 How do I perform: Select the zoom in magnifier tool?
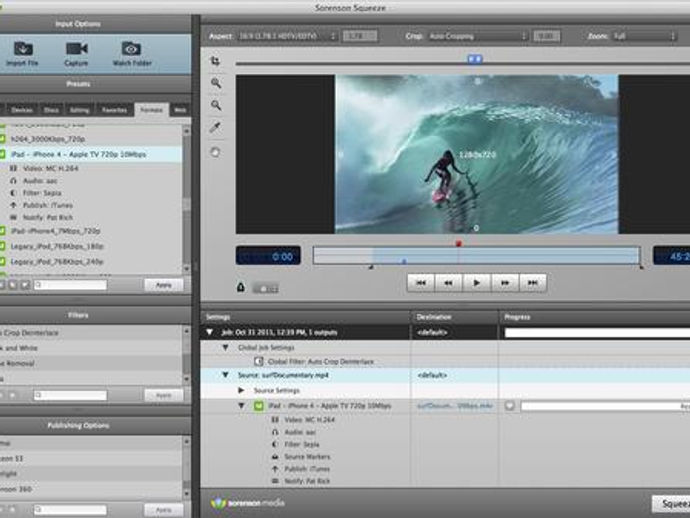pos(216,83)
